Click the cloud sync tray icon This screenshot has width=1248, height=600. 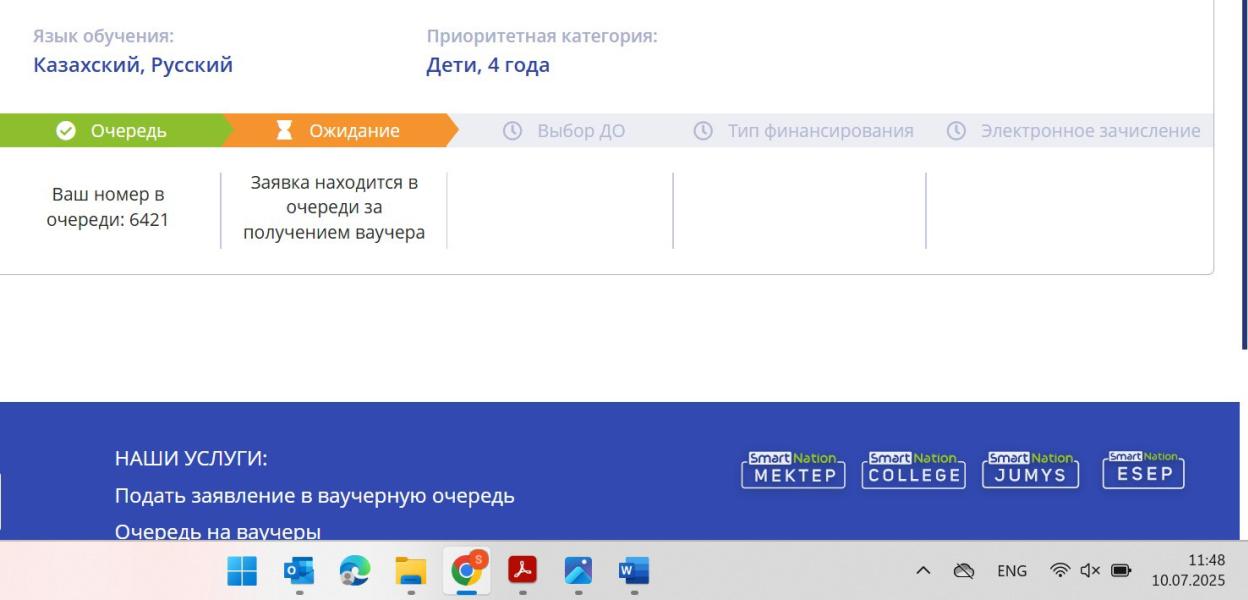coord(964,571)
